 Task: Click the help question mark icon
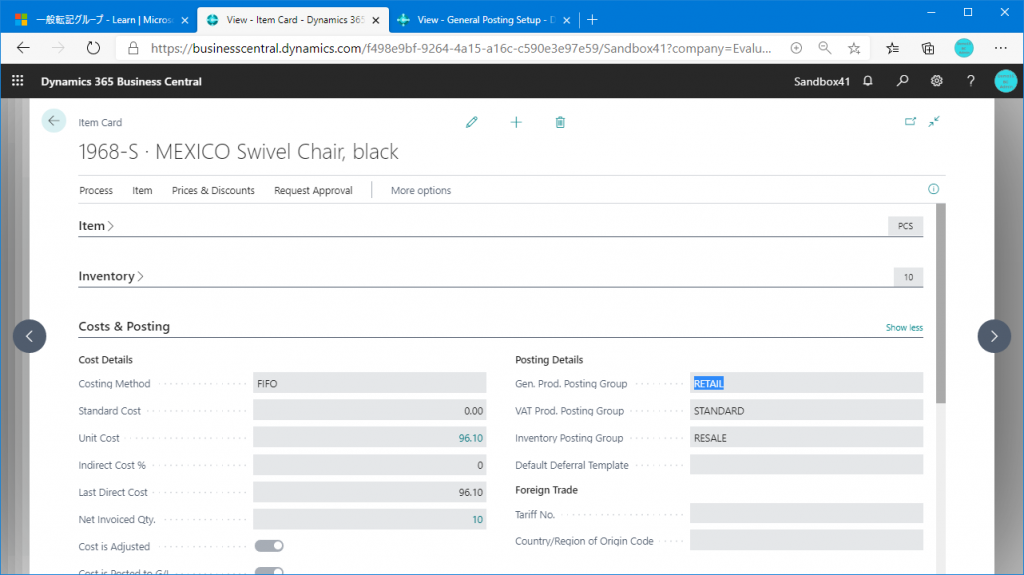(x=970, y=81)
